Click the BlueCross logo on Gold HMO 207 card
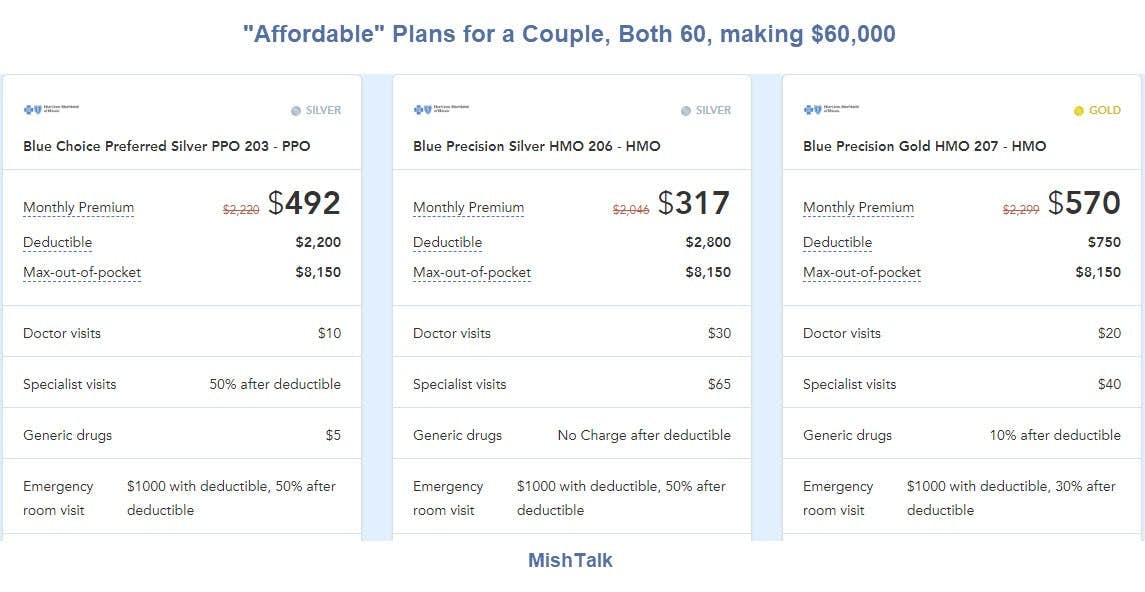 click(830, 109)
